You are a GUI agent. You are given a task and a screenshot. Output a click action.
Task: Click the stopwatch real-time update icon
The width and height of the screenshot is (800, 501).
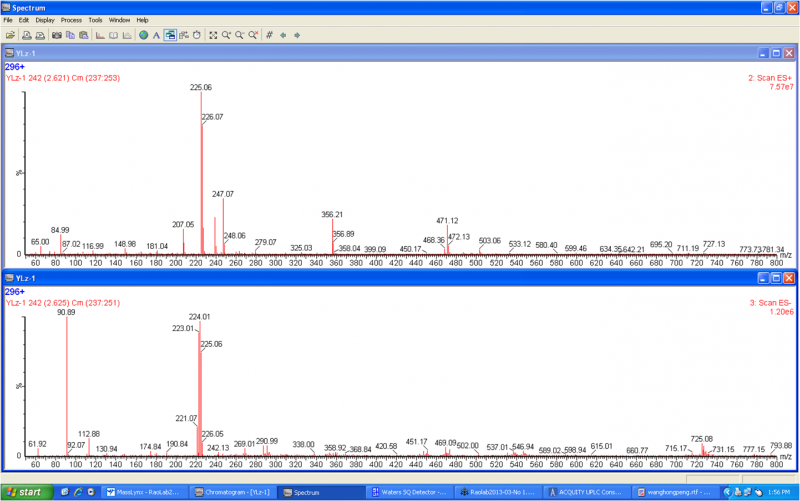coord(197,35)
